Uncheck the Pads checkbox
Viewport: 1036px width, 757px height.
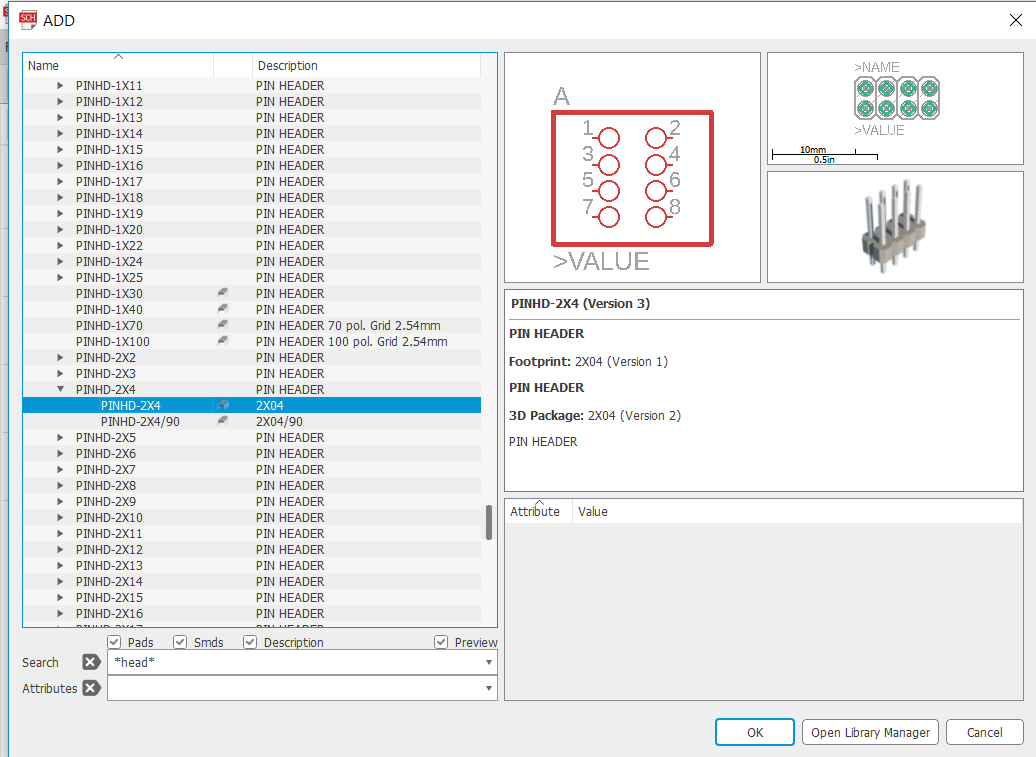pos(114,642)
